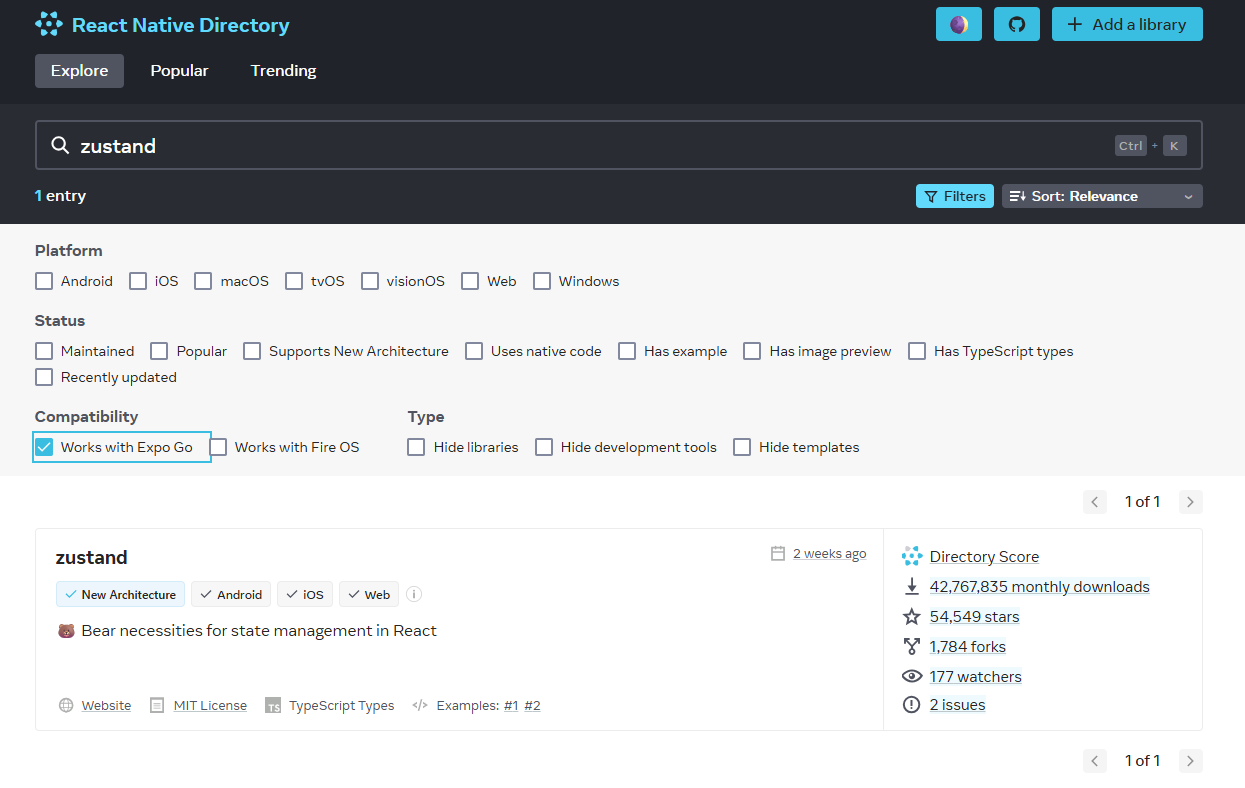The width and height of the screenshot is (1245, 788).
Task: Collapse filters with the Filters button
Action: (955, 196)
